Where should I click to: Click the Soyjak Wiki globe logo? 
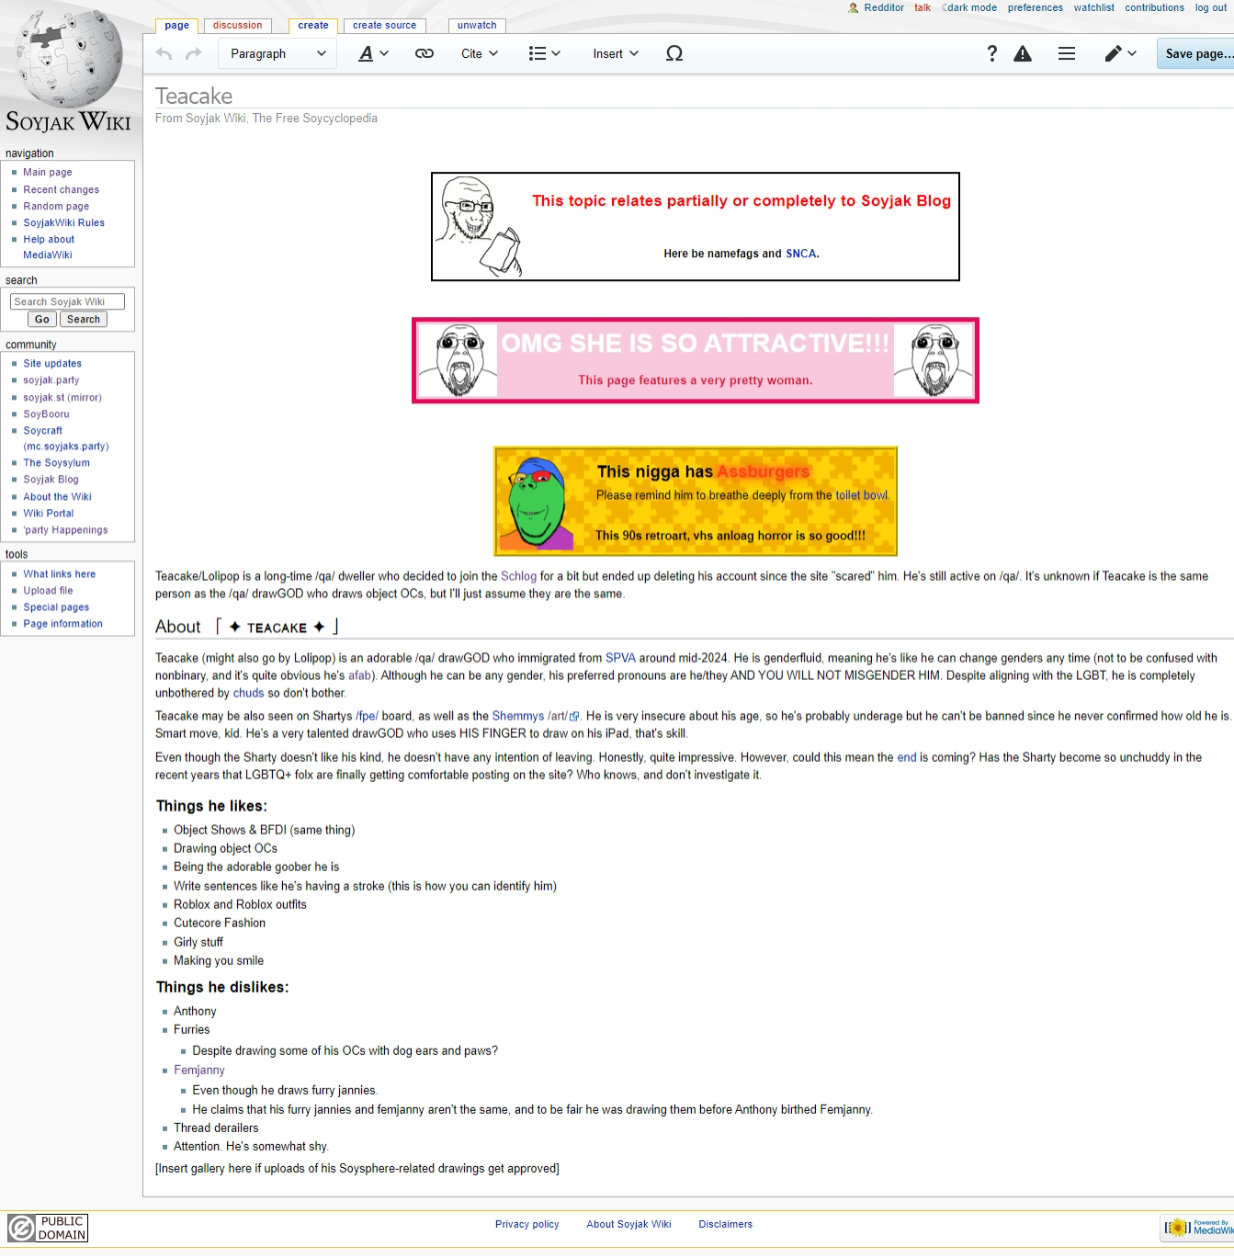pos(68,70)
